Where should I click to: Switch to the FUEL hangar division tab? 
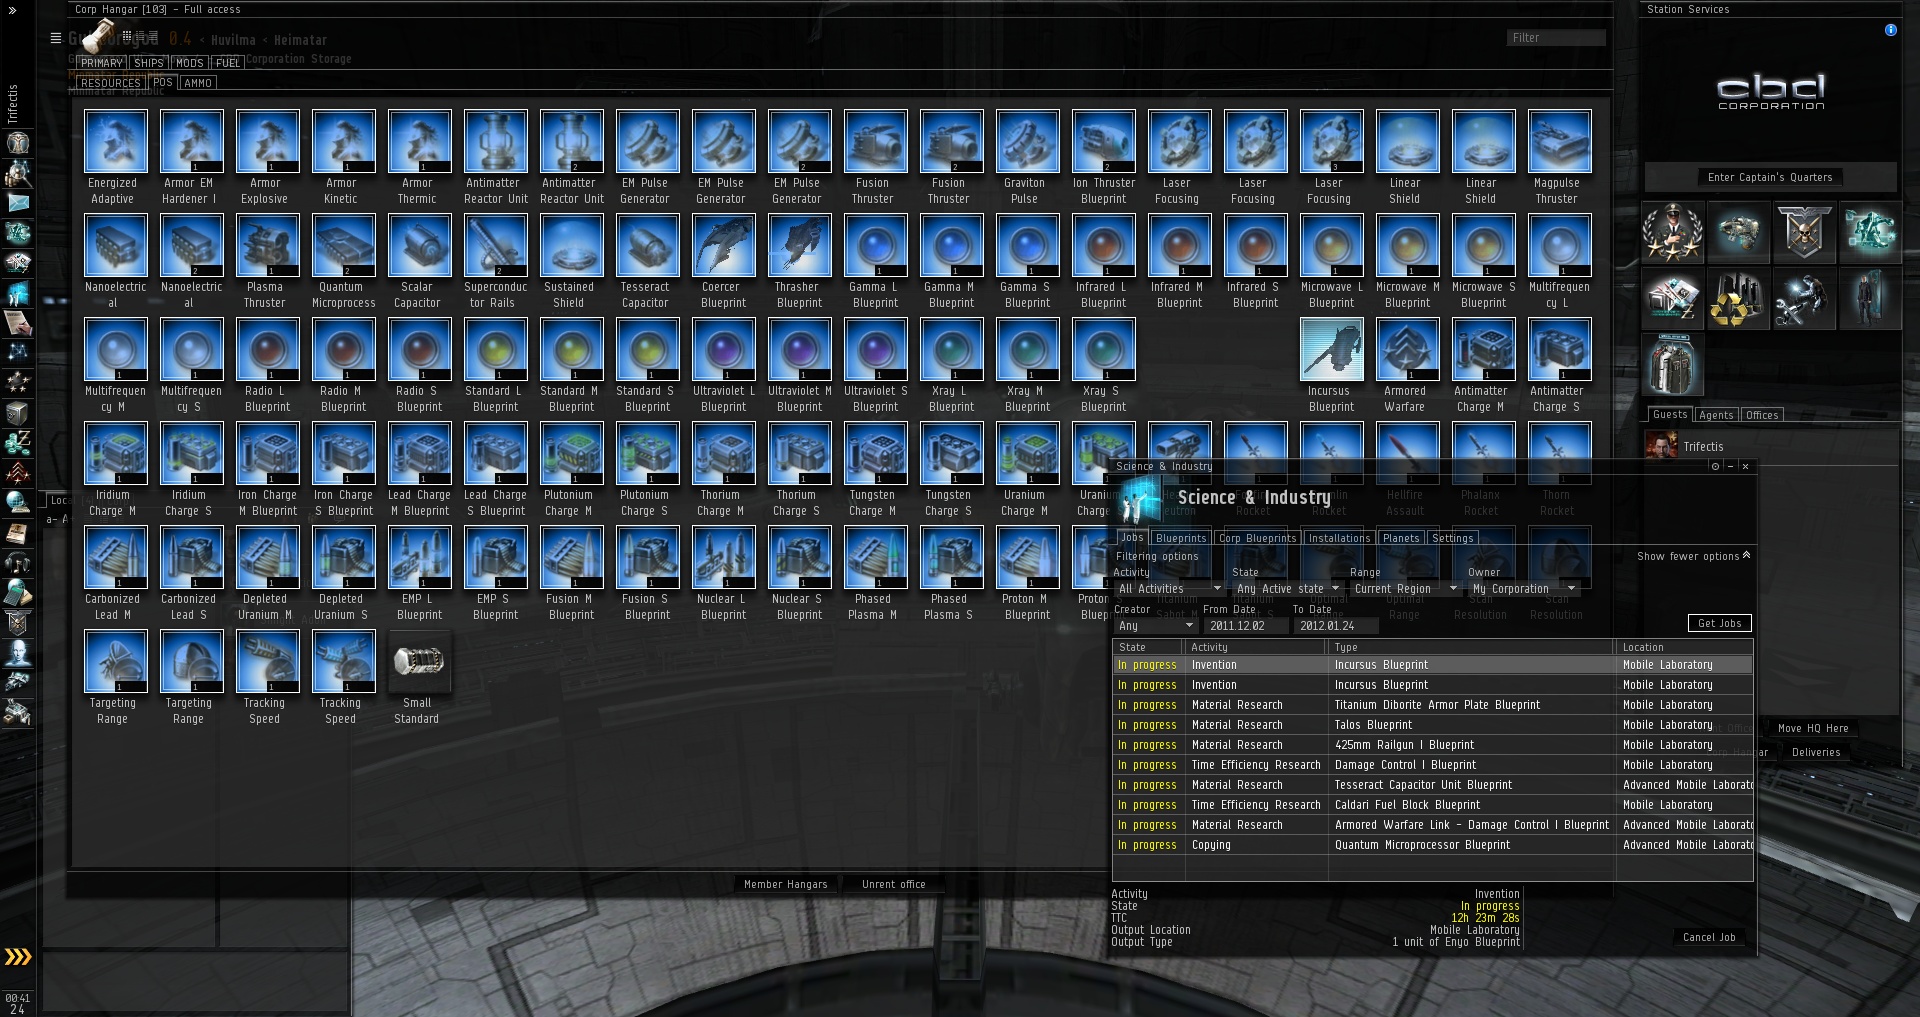[x=228, y=63]
